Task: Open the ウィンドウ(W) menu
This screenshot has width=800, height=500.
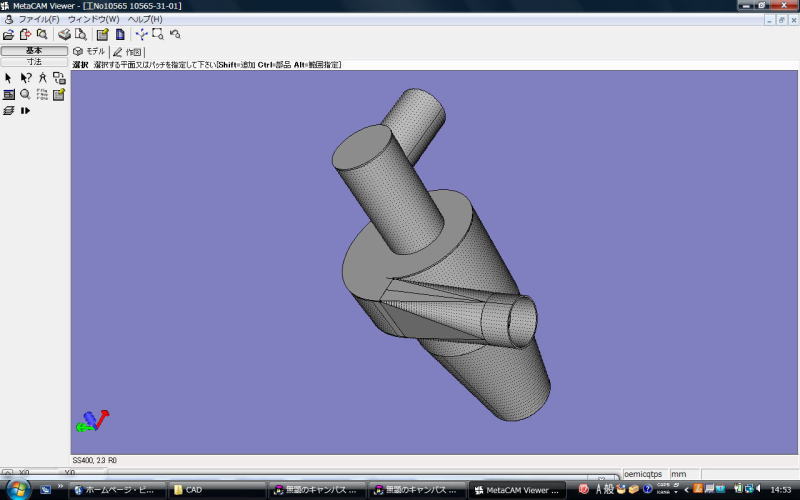Action: pos(93,19)
